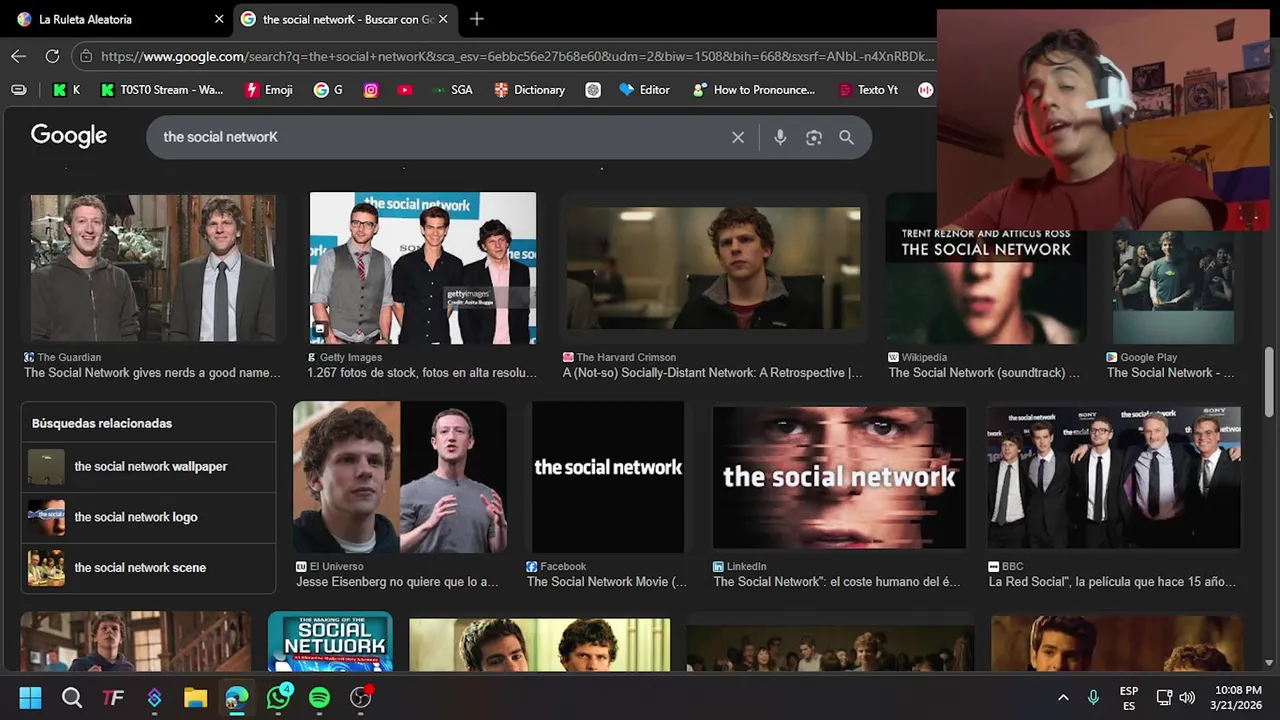
Task: Open WhatsApp from the taskbar
Action: pyautogui.click(x=279, y=697)
